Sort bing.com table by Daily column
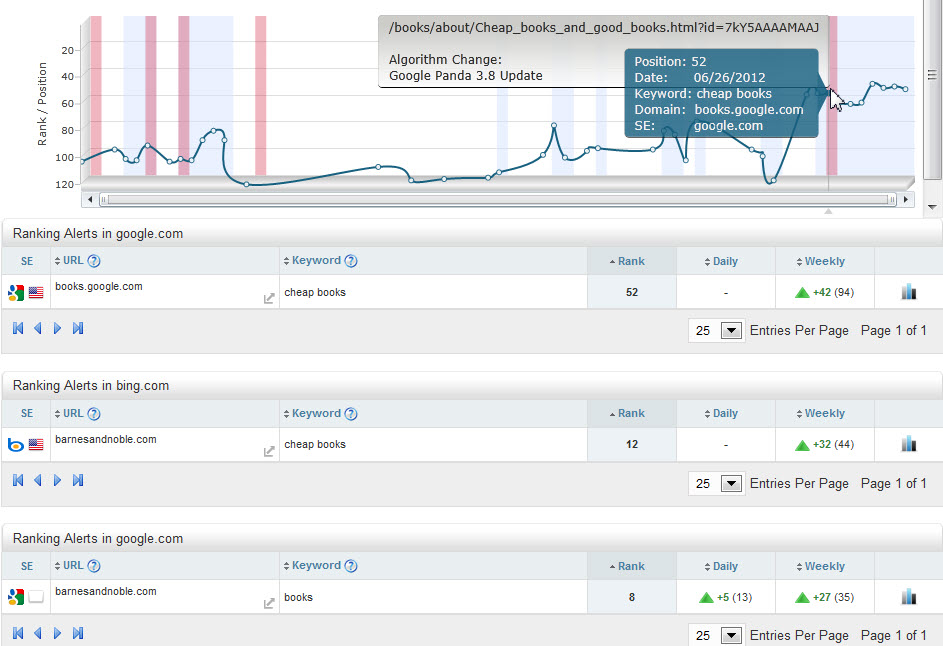Image resolution: width=943 pixels, height=646 pixels. point(725,414)
